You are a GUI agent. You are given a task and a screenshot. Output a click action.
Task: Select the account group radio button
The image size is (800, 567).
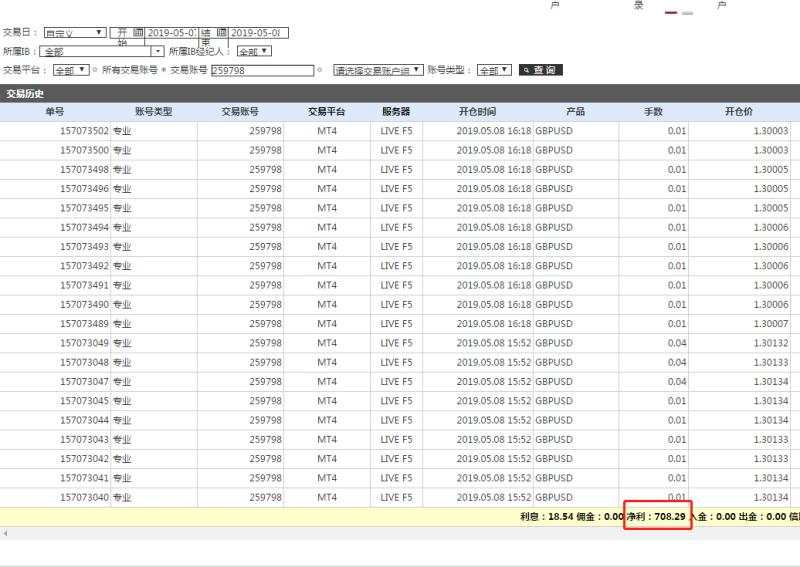coord(320,70)
